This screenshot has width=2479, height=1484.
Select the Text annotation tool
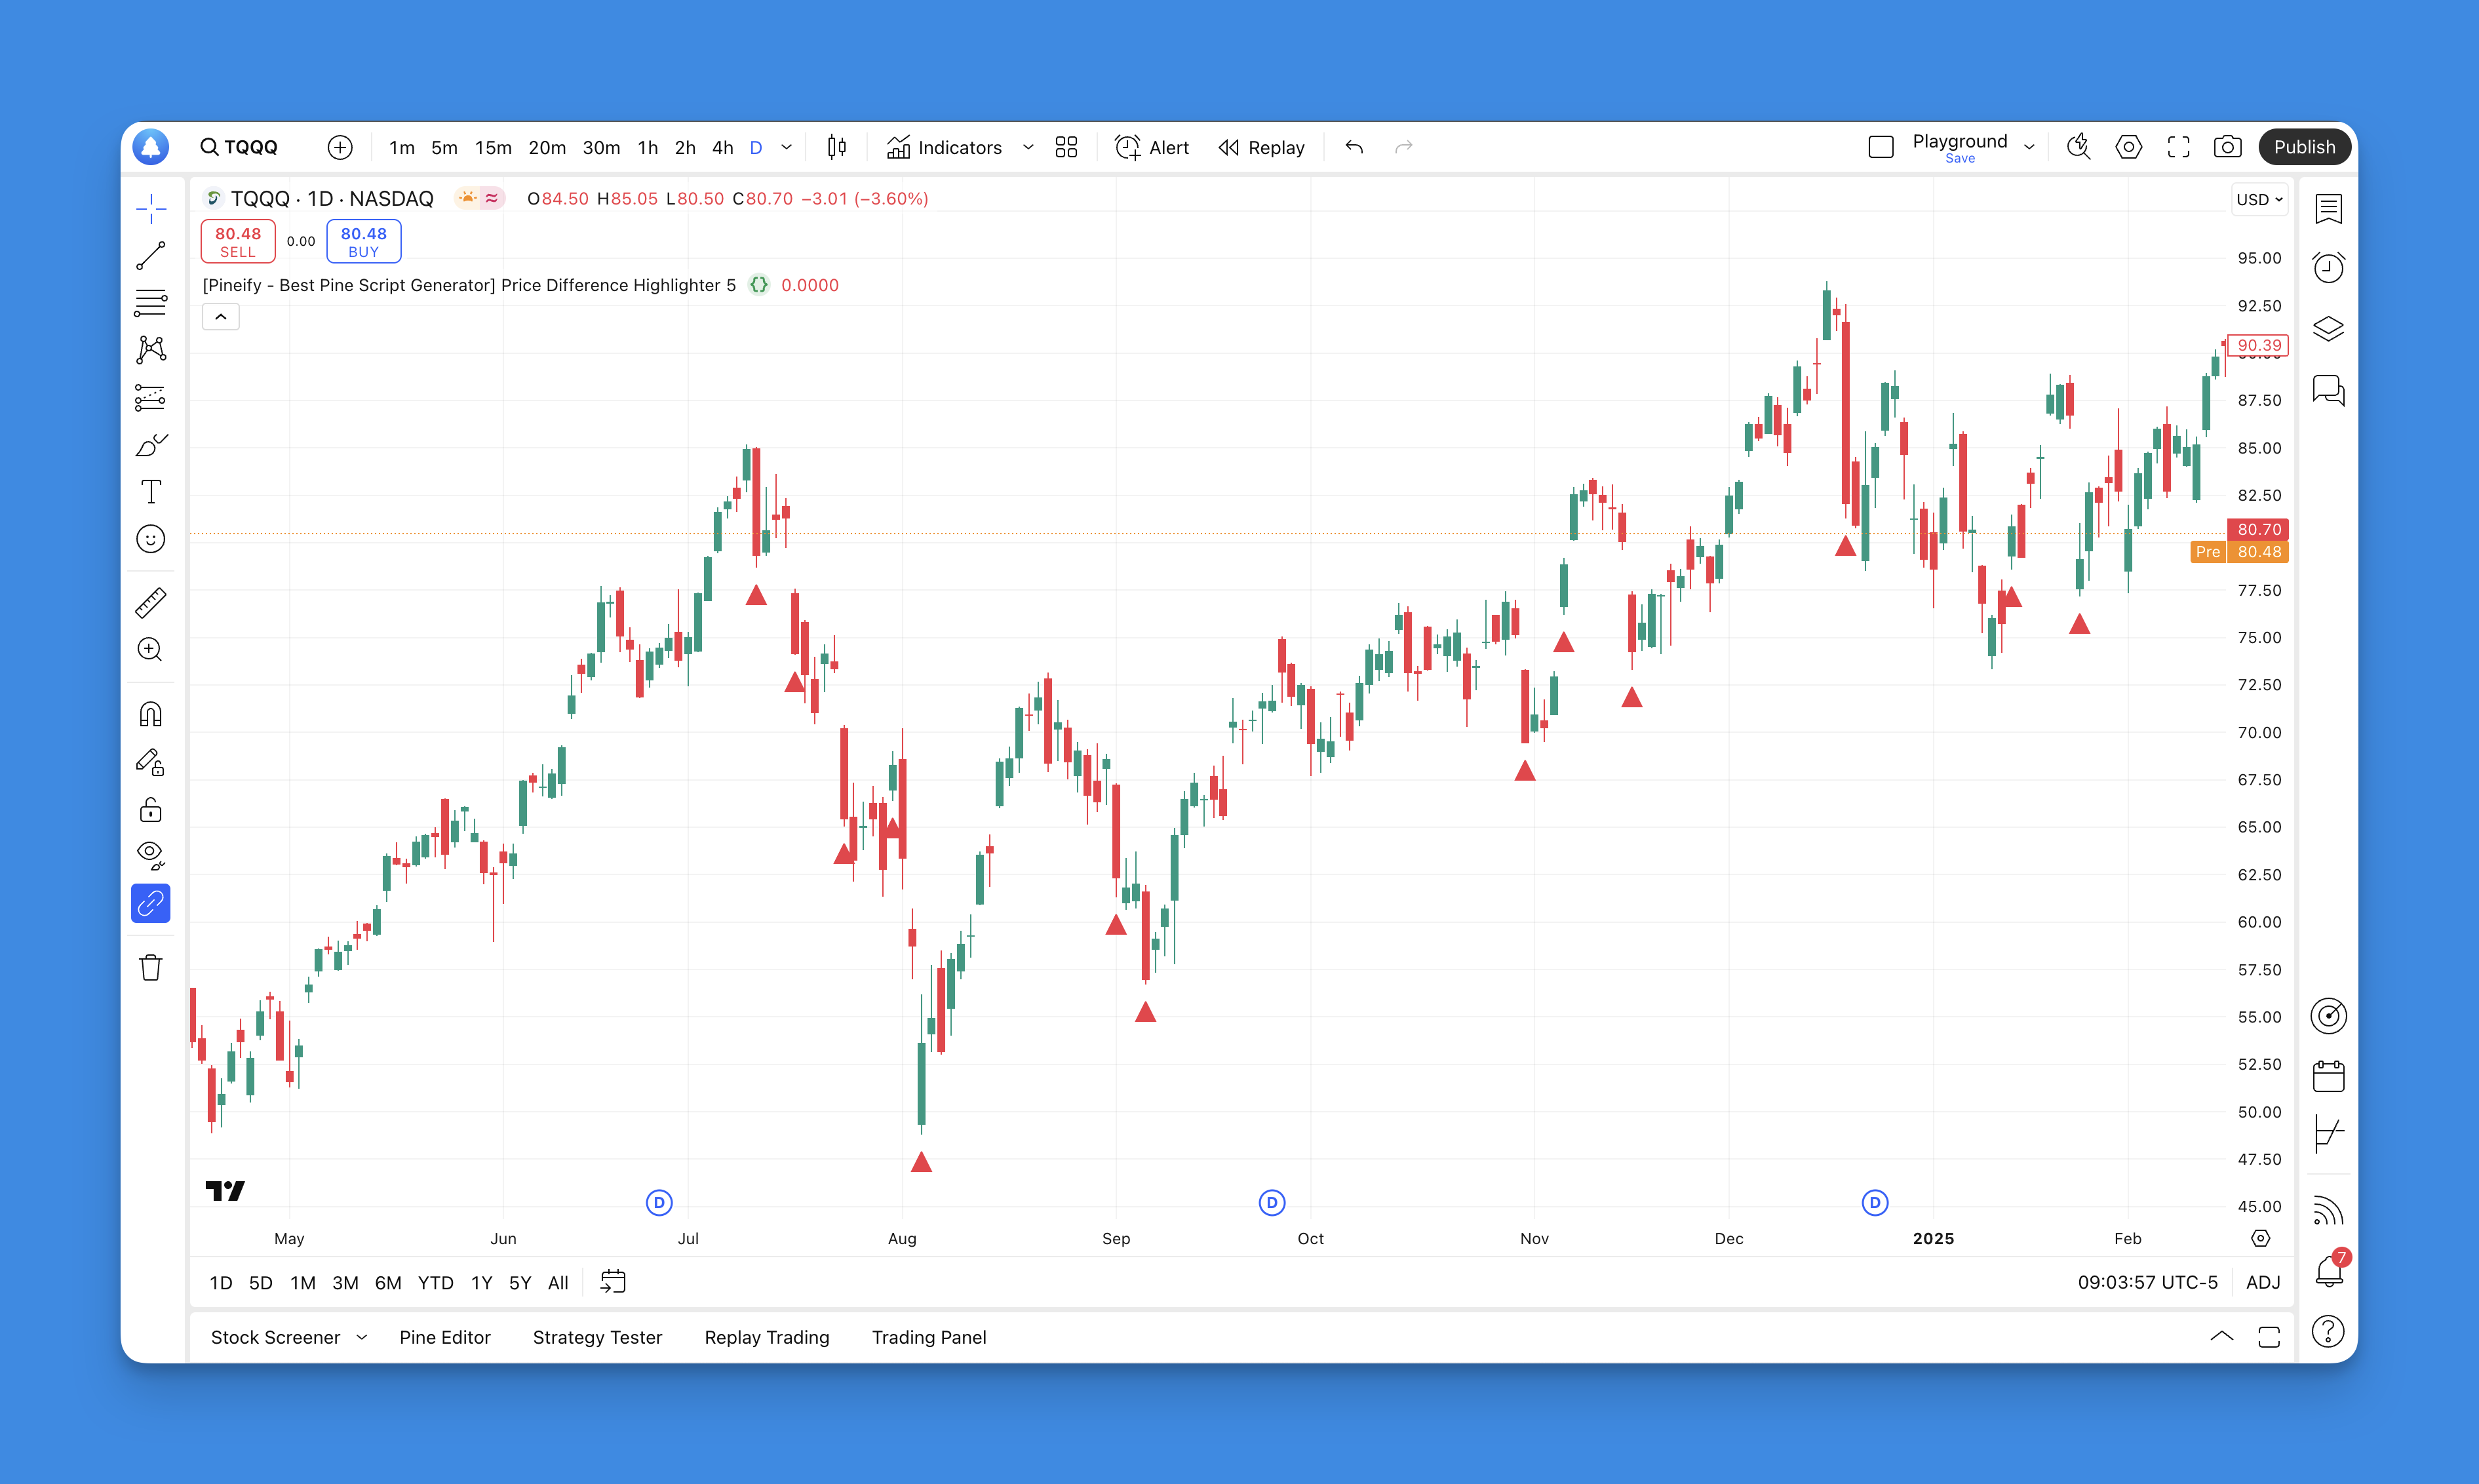pos(151,492)
